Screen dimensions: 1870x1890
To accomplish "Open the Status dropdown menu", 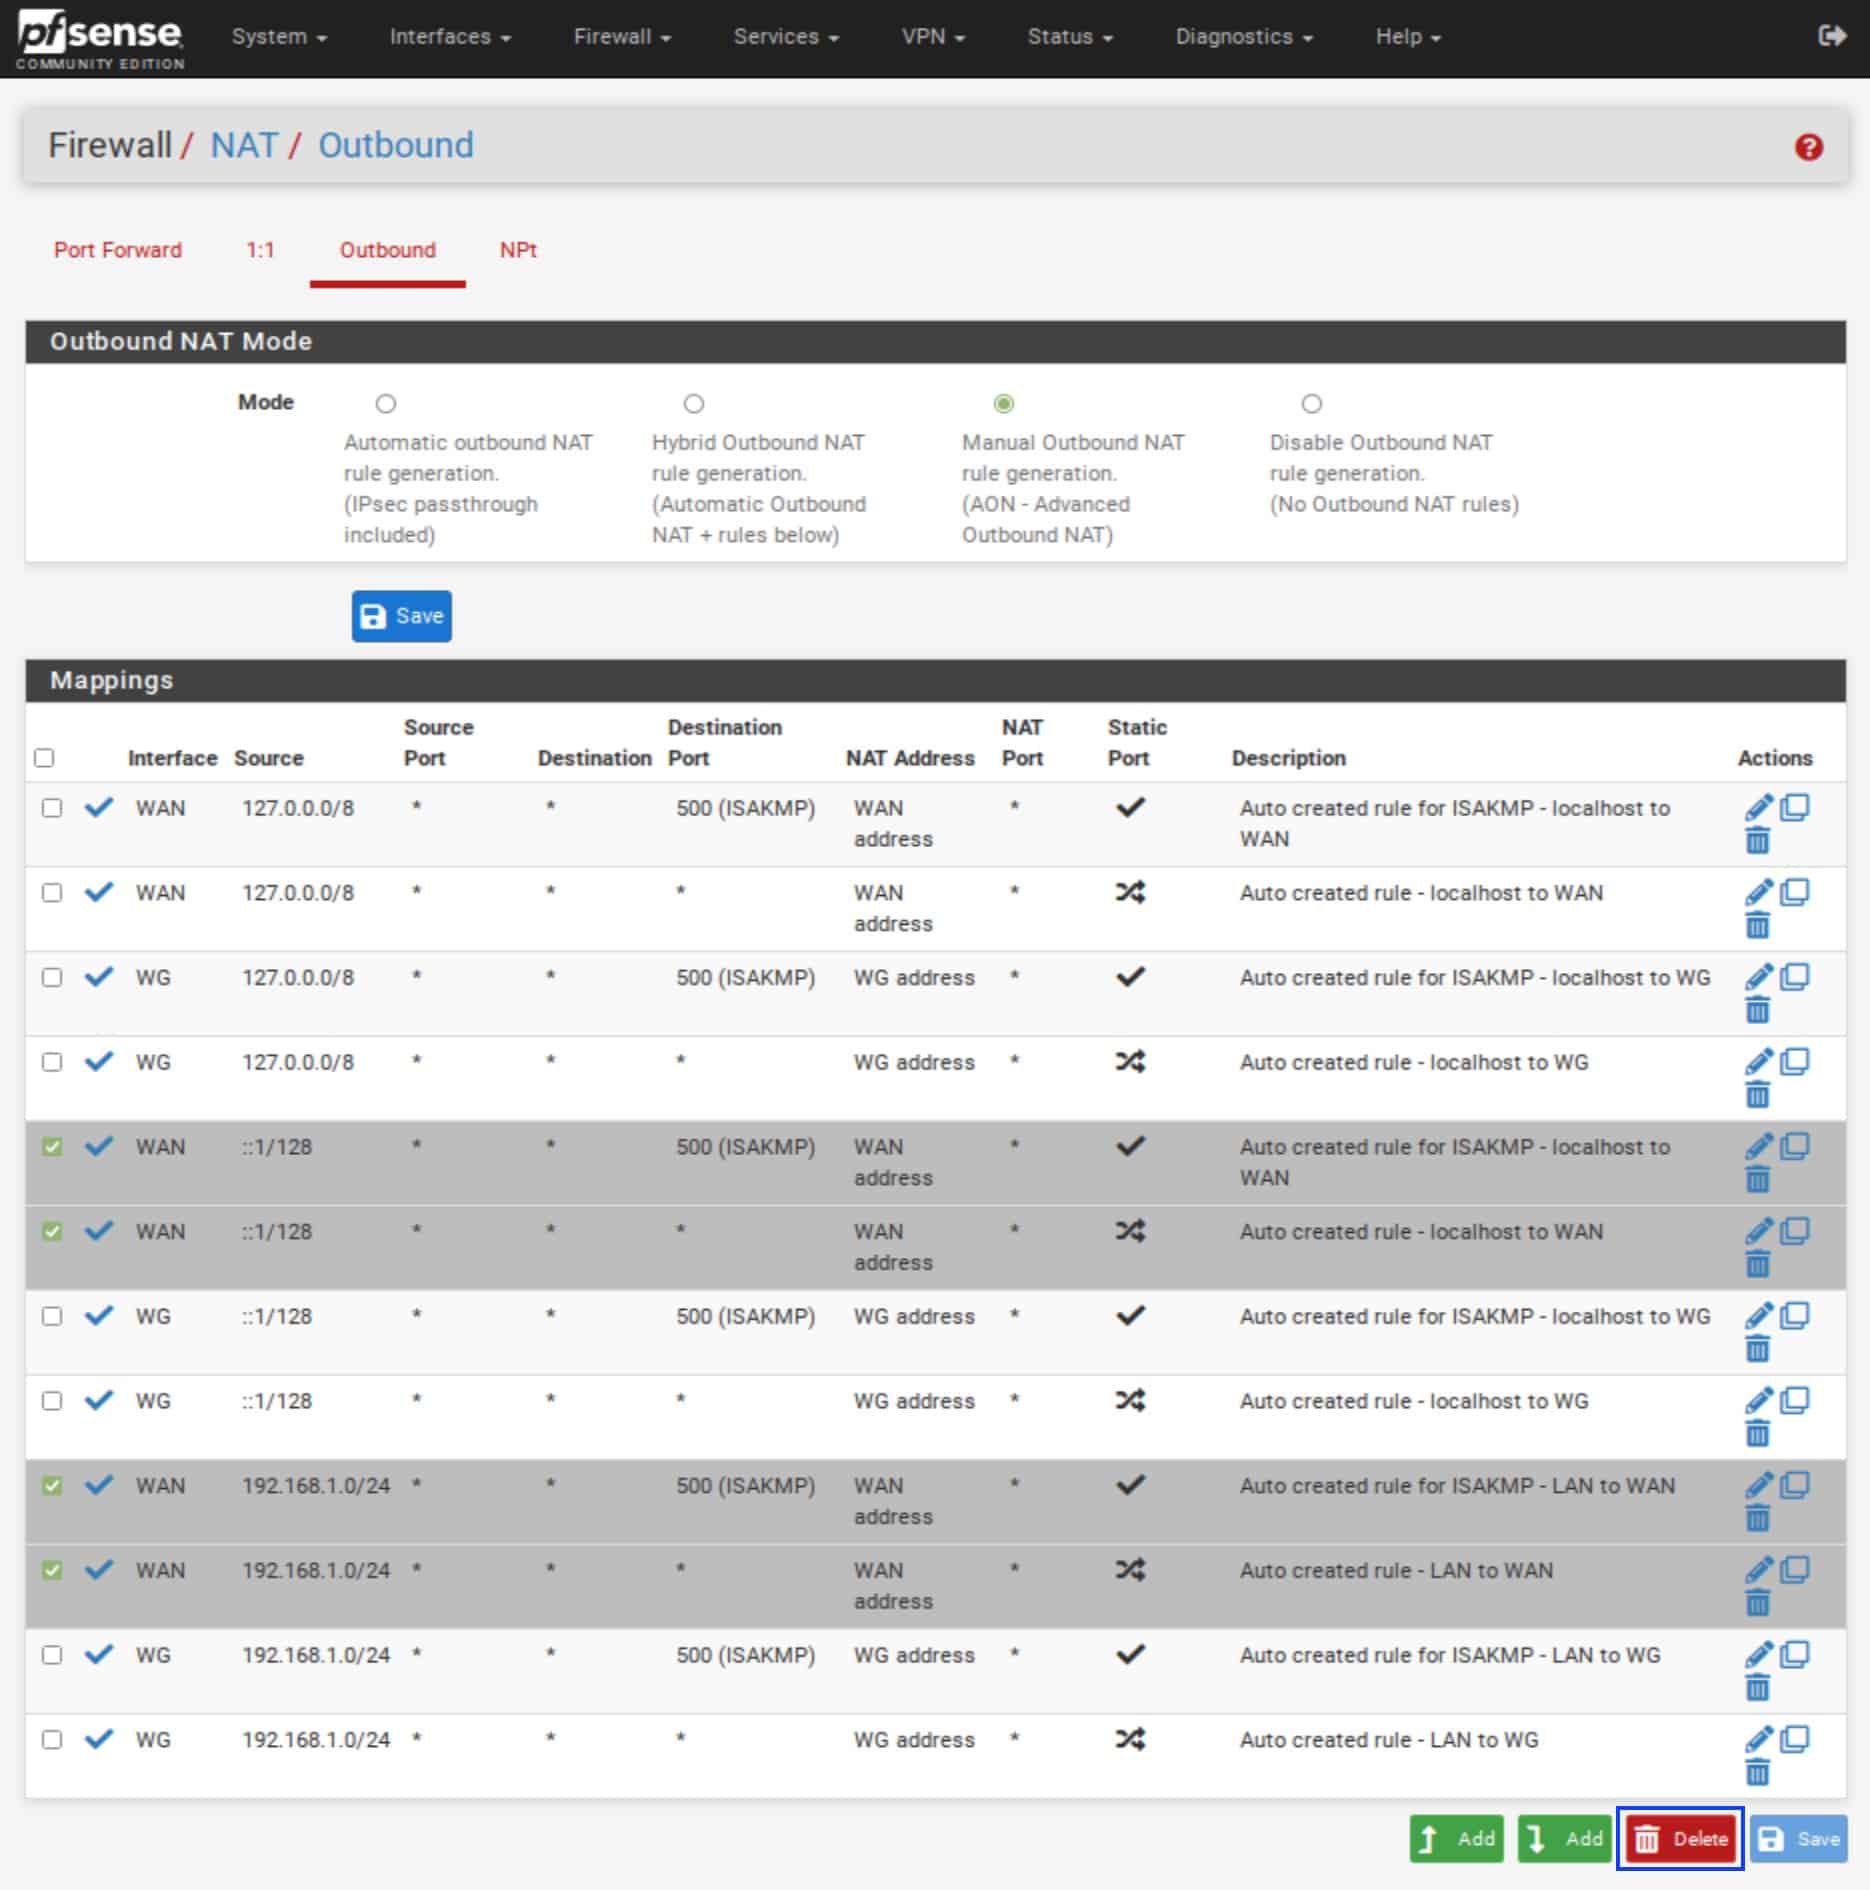I will [1070, 37].
